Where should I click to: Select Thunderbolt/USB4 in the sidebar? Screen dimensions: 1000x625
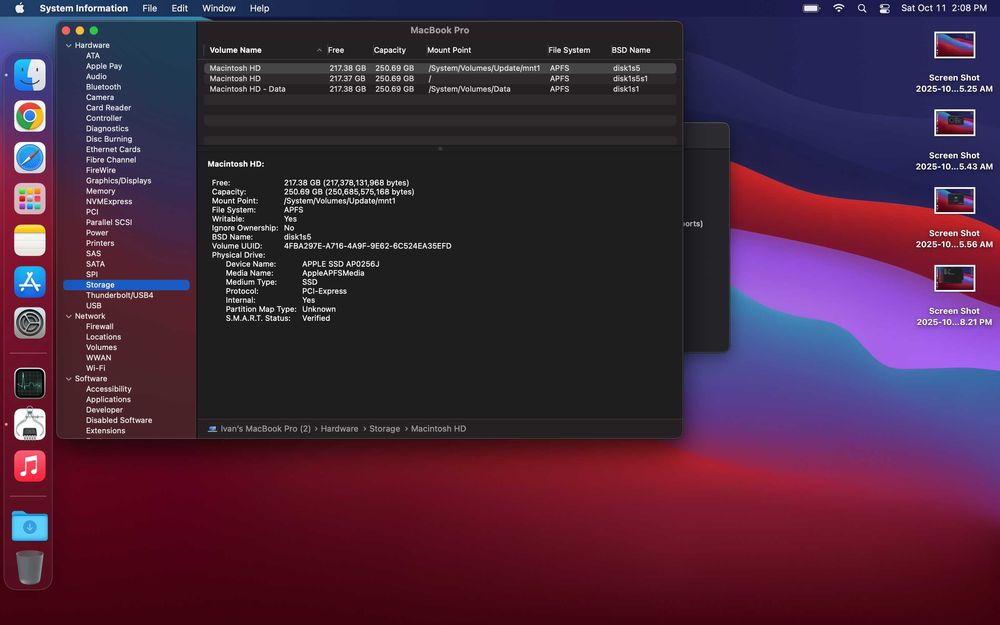pyautogui.click(x=119, y=295)
